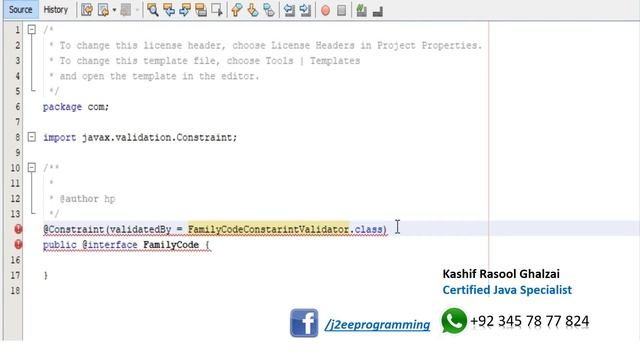Click the '.class)' text on Constraint line
The image size is (640, 360).
[x=369, y=229]
